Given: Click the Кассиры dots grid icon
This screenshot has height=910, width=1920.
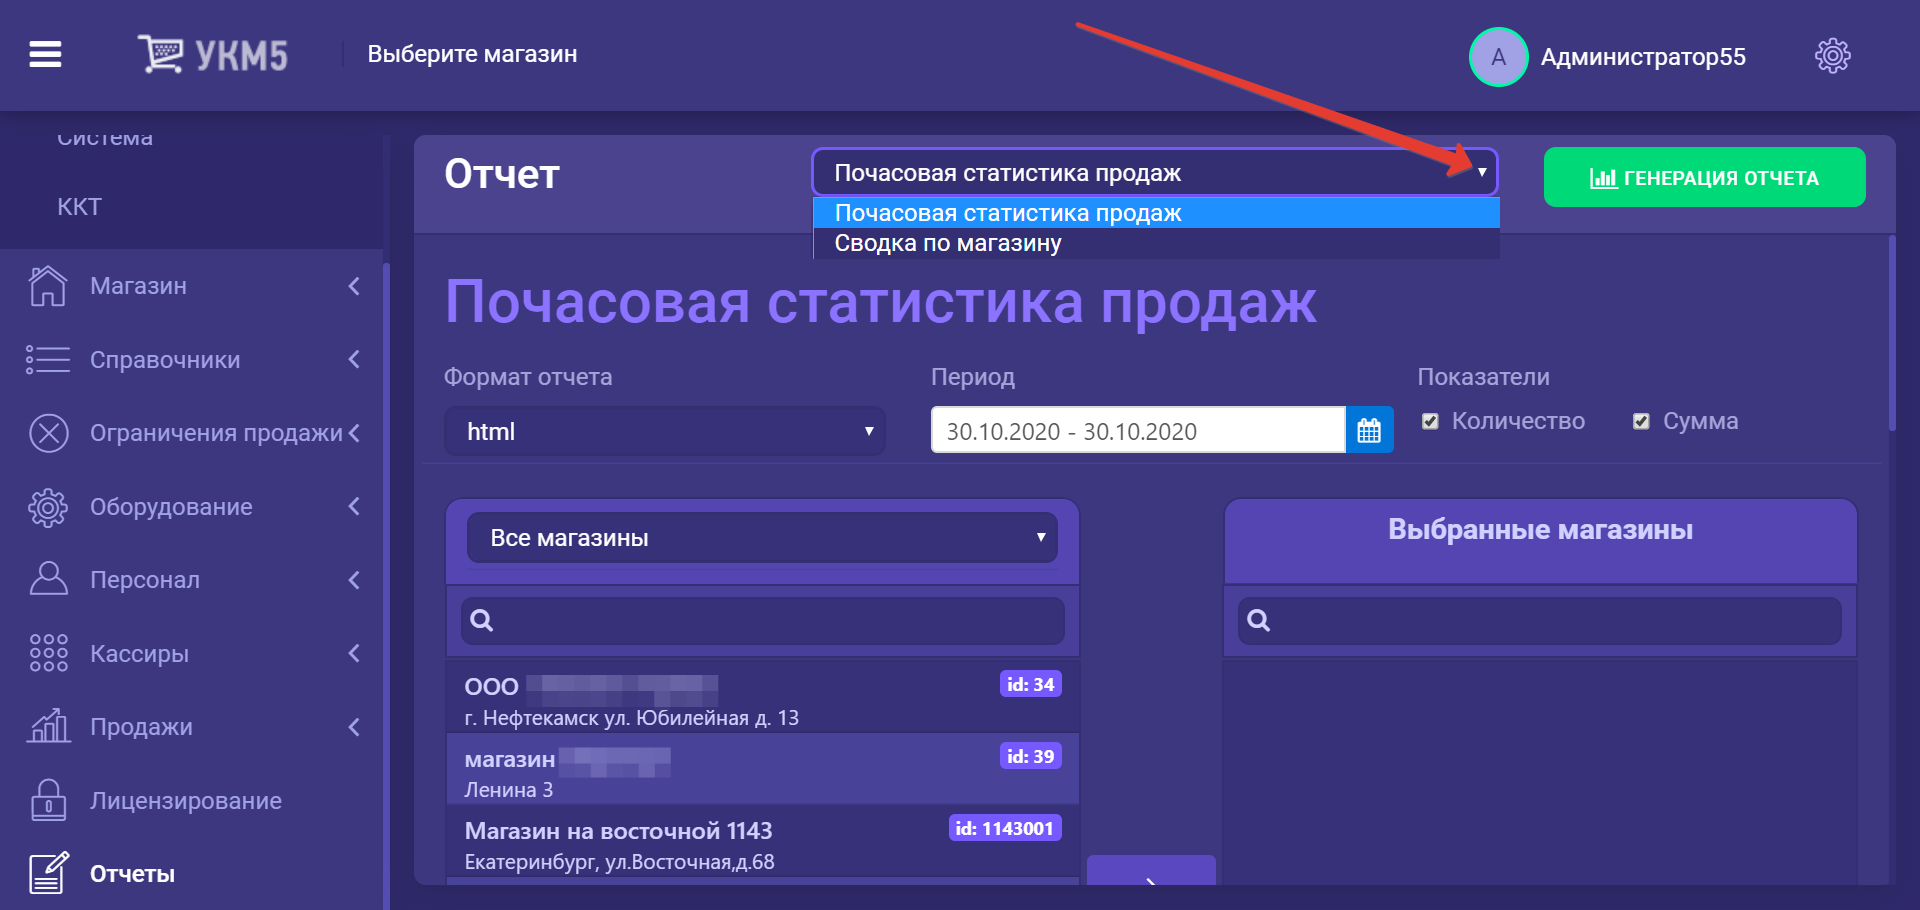Looking at the screenshot, I should click(48, 653).
